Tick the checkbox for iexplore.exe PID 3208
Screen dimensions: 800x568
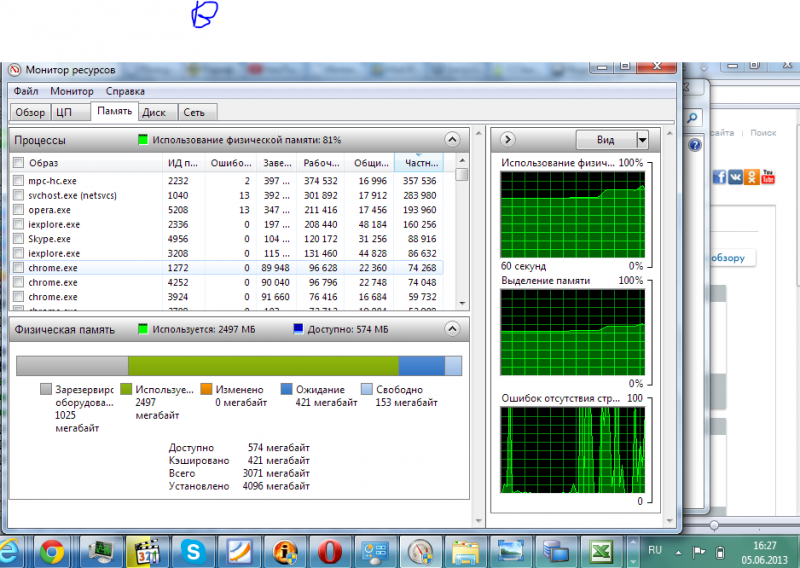point(18,253)
